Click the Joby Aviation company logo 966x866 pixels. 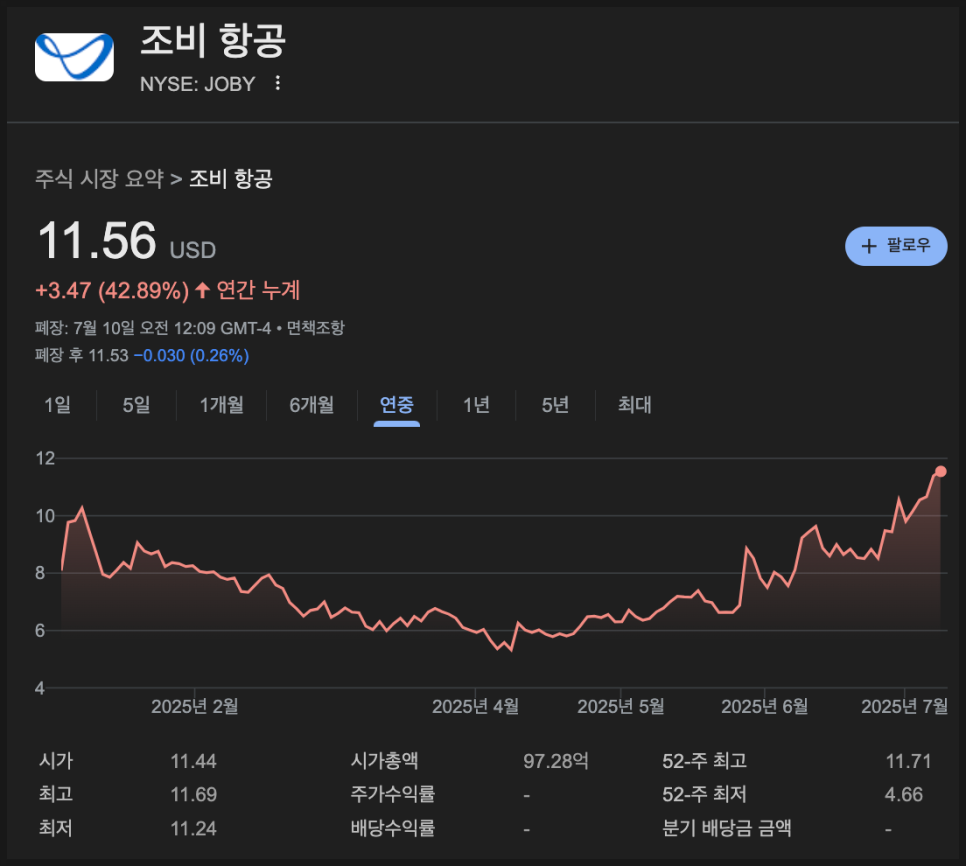[x=72, y=57]
